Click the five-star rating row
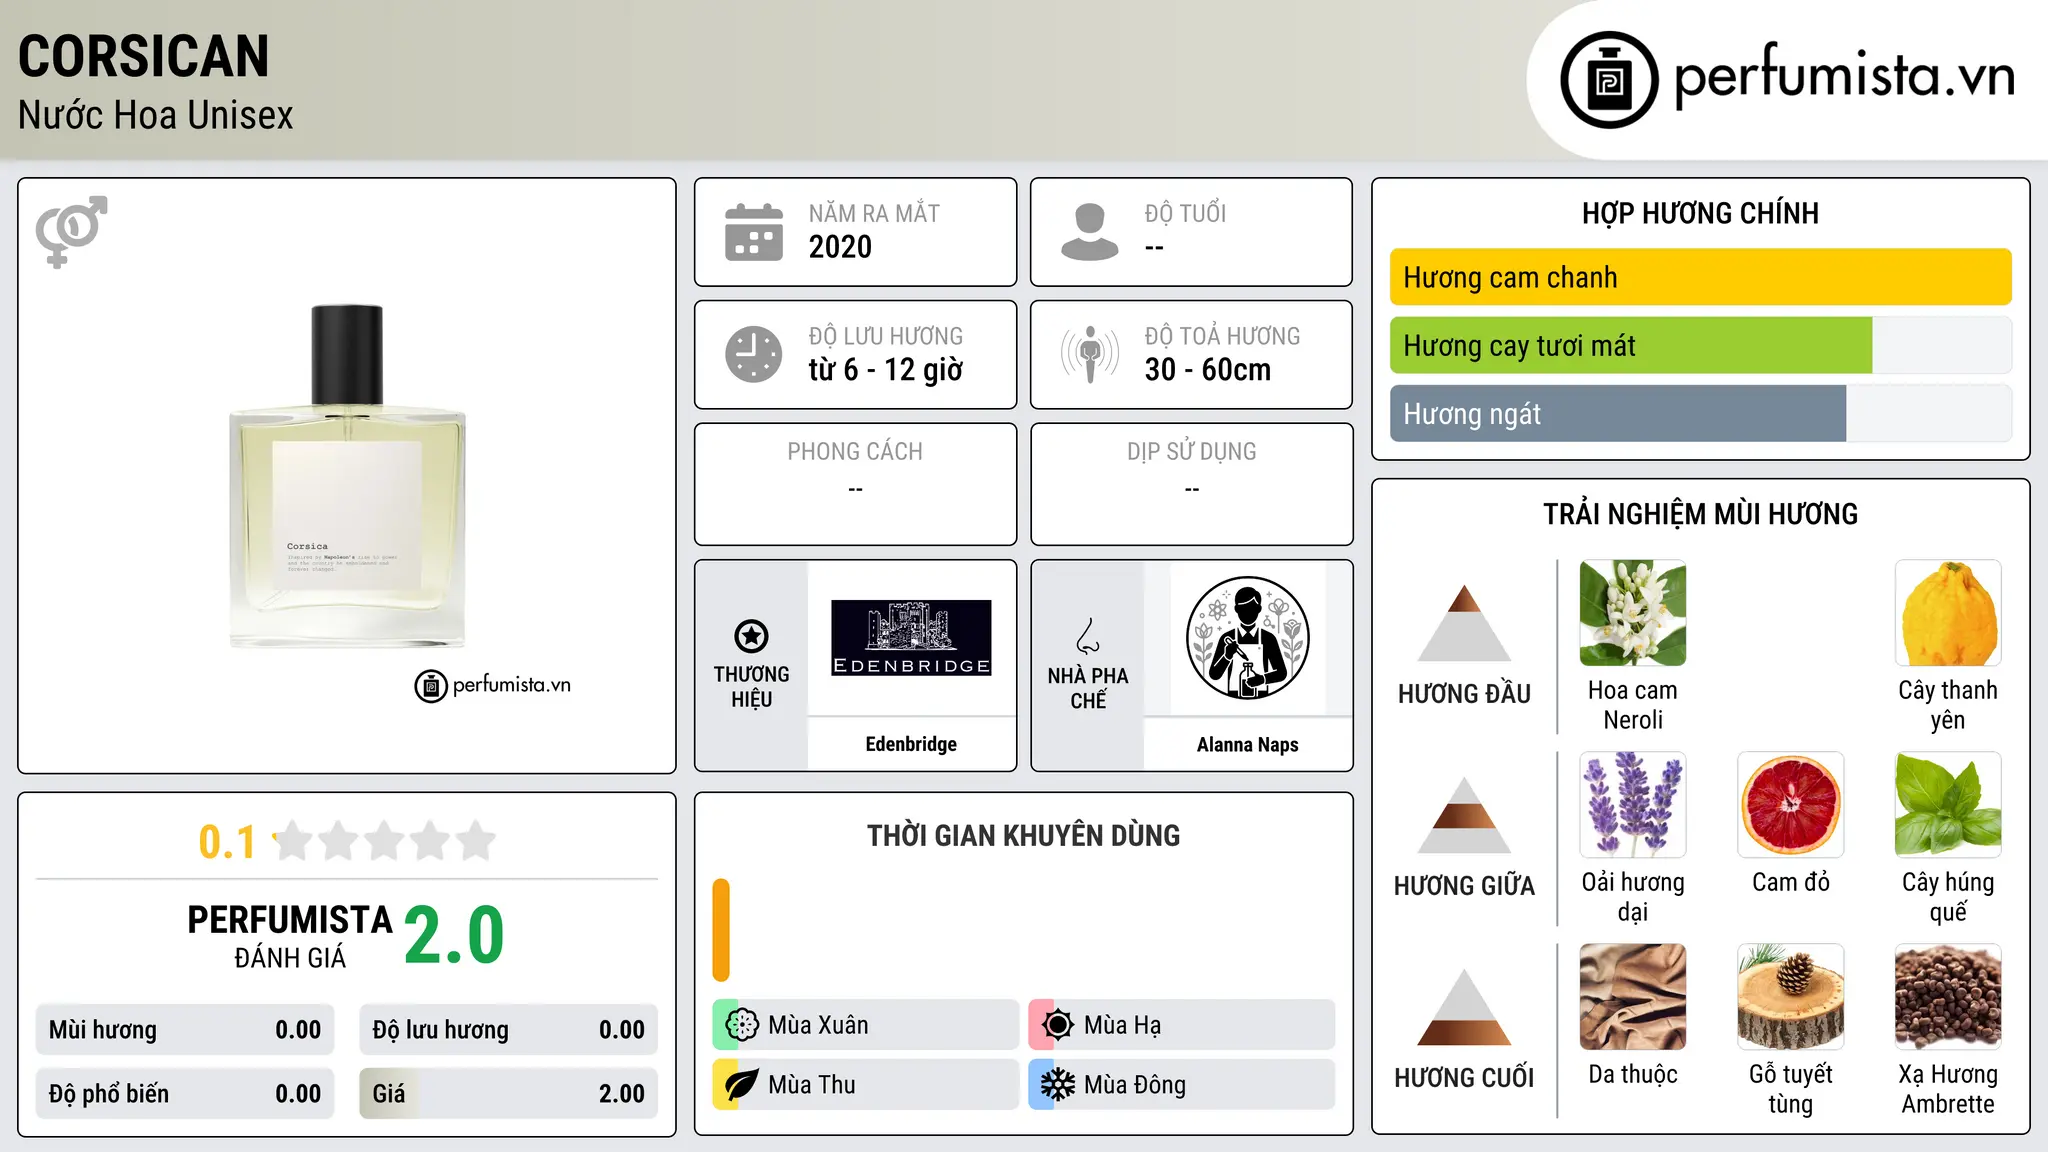The image size is (2048, 1152). (385, 841)
